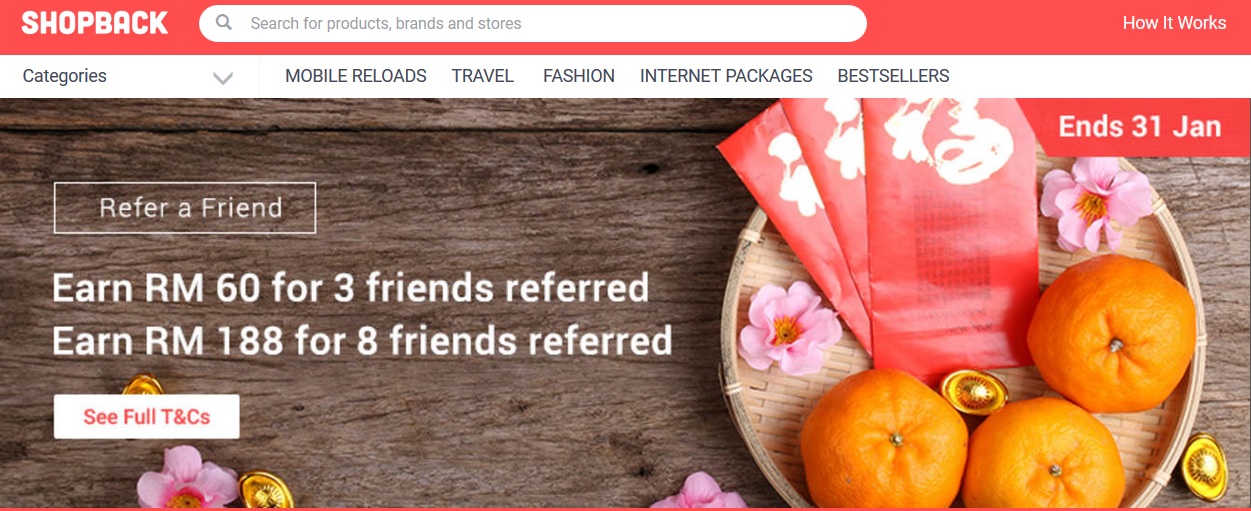Focus the products, brands and stores search box

533,23
